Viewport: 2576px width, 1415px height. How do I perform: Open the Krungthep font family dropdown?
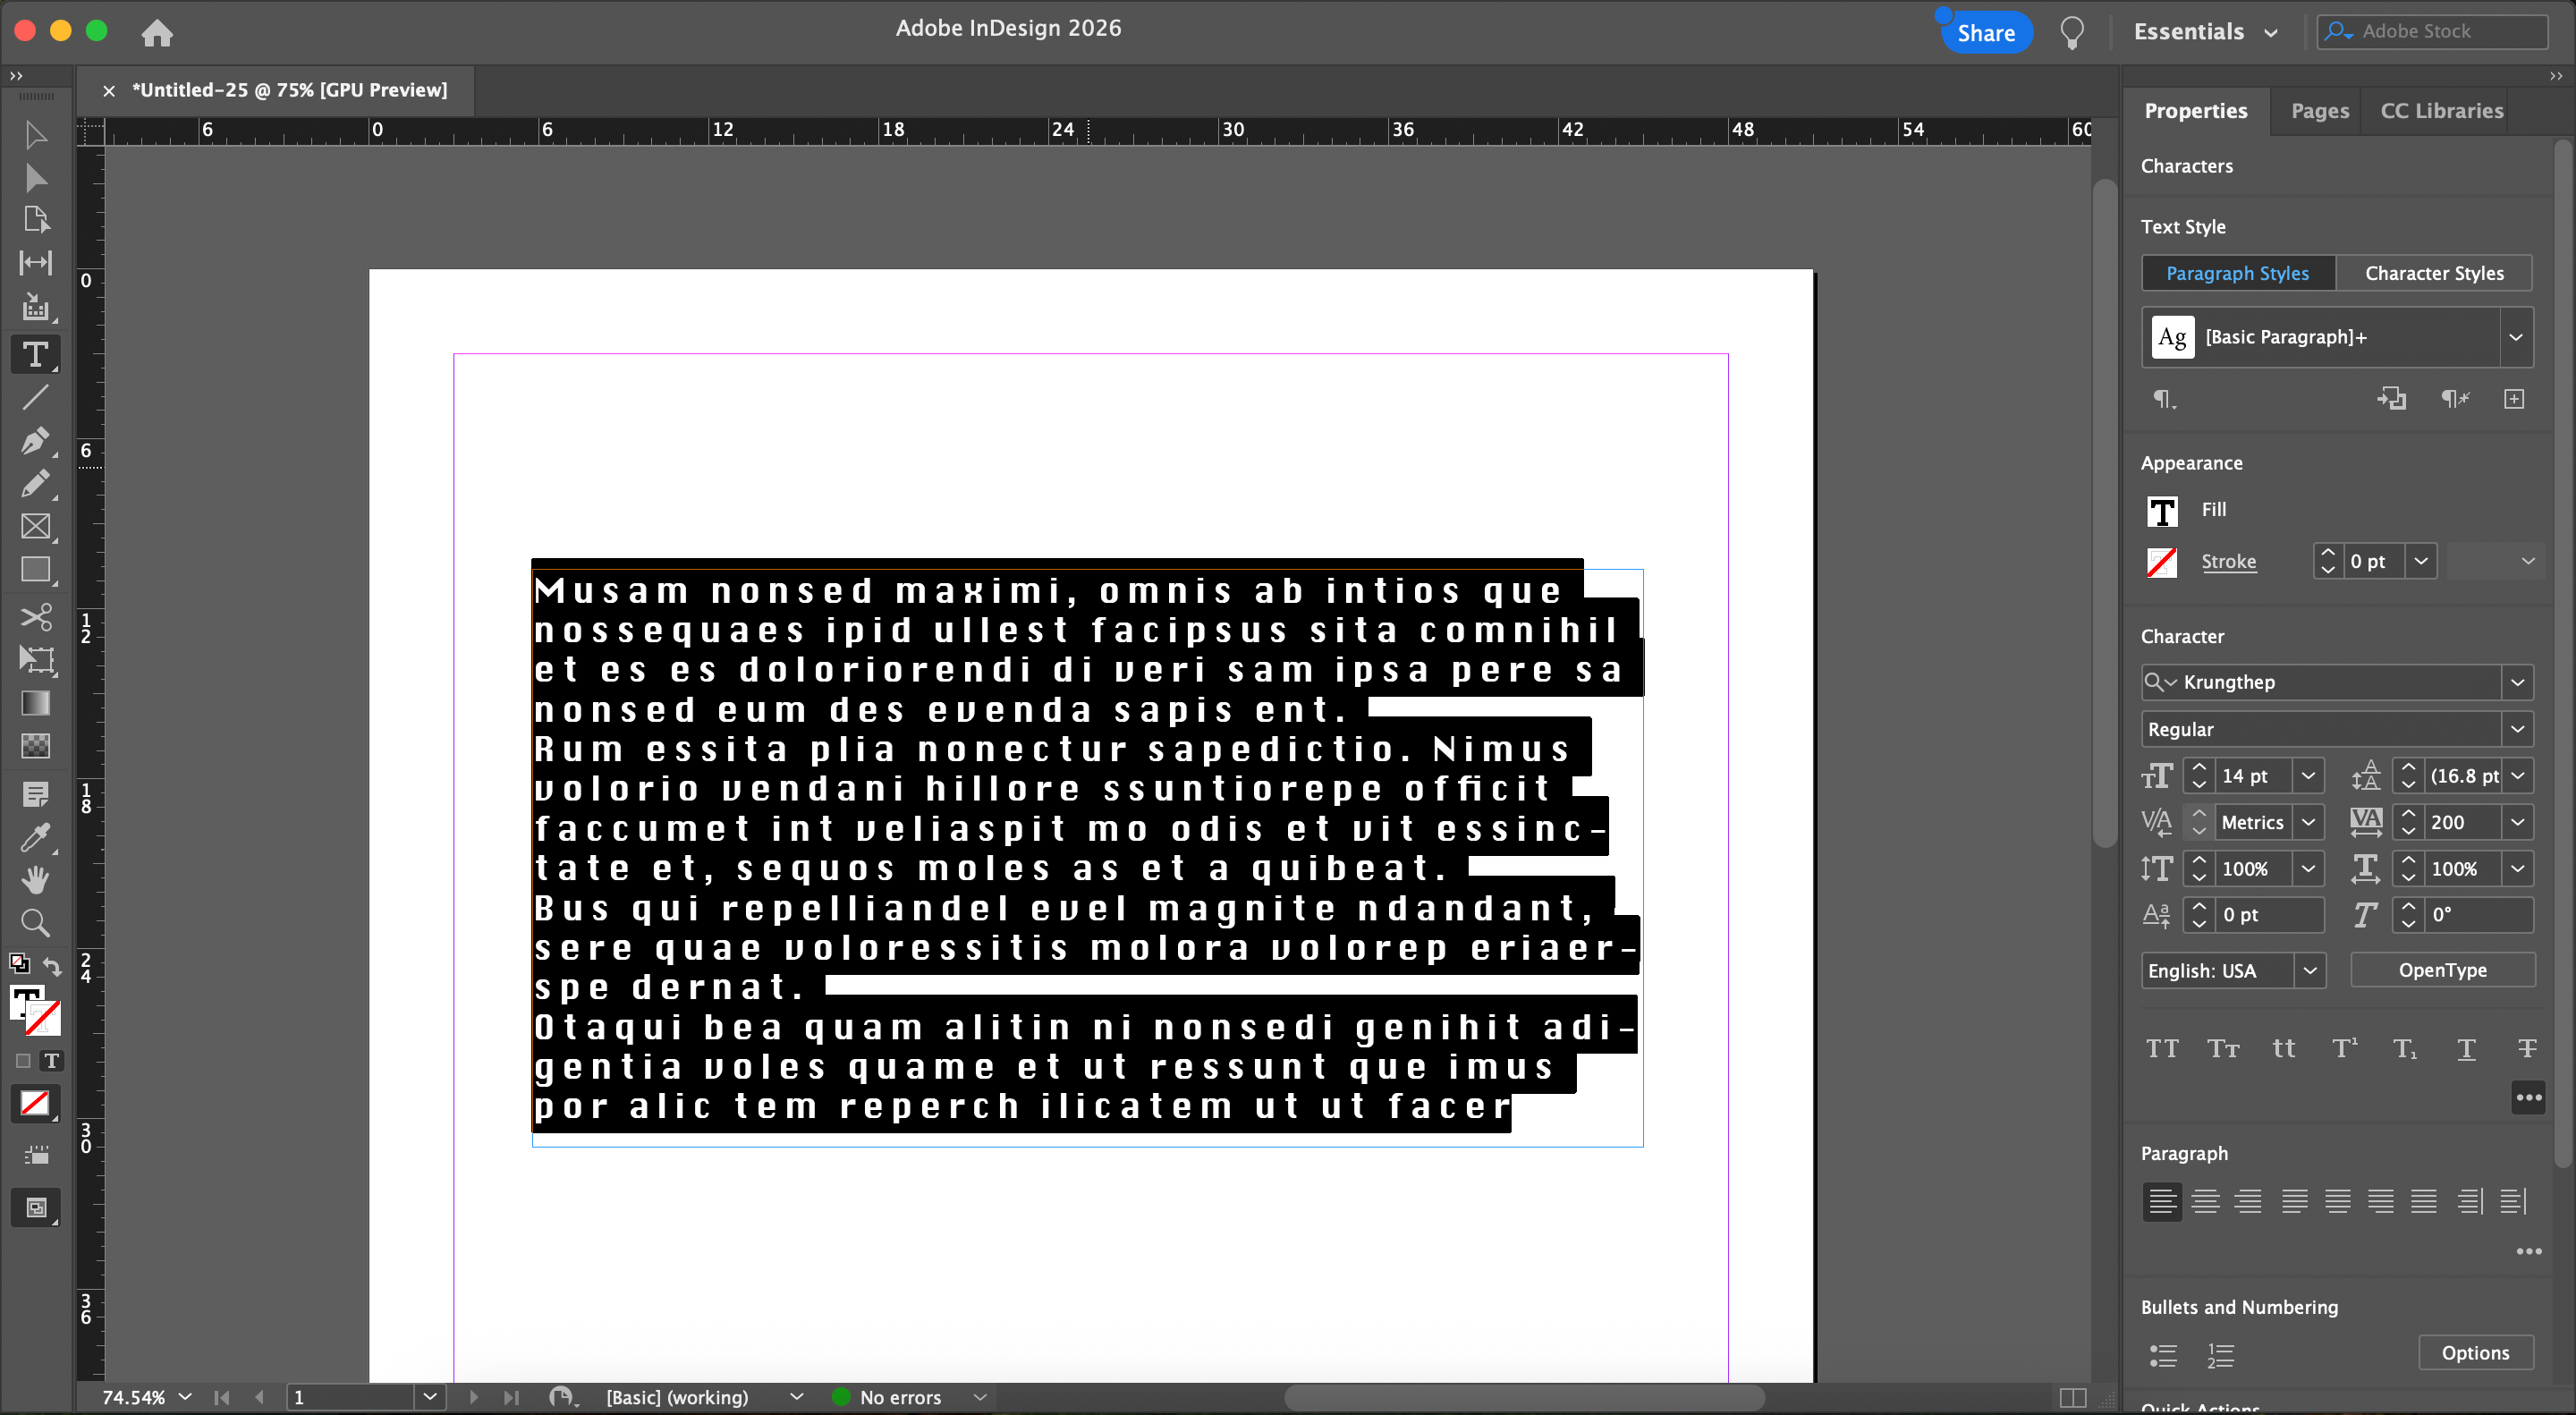[x=2517, y=682]
